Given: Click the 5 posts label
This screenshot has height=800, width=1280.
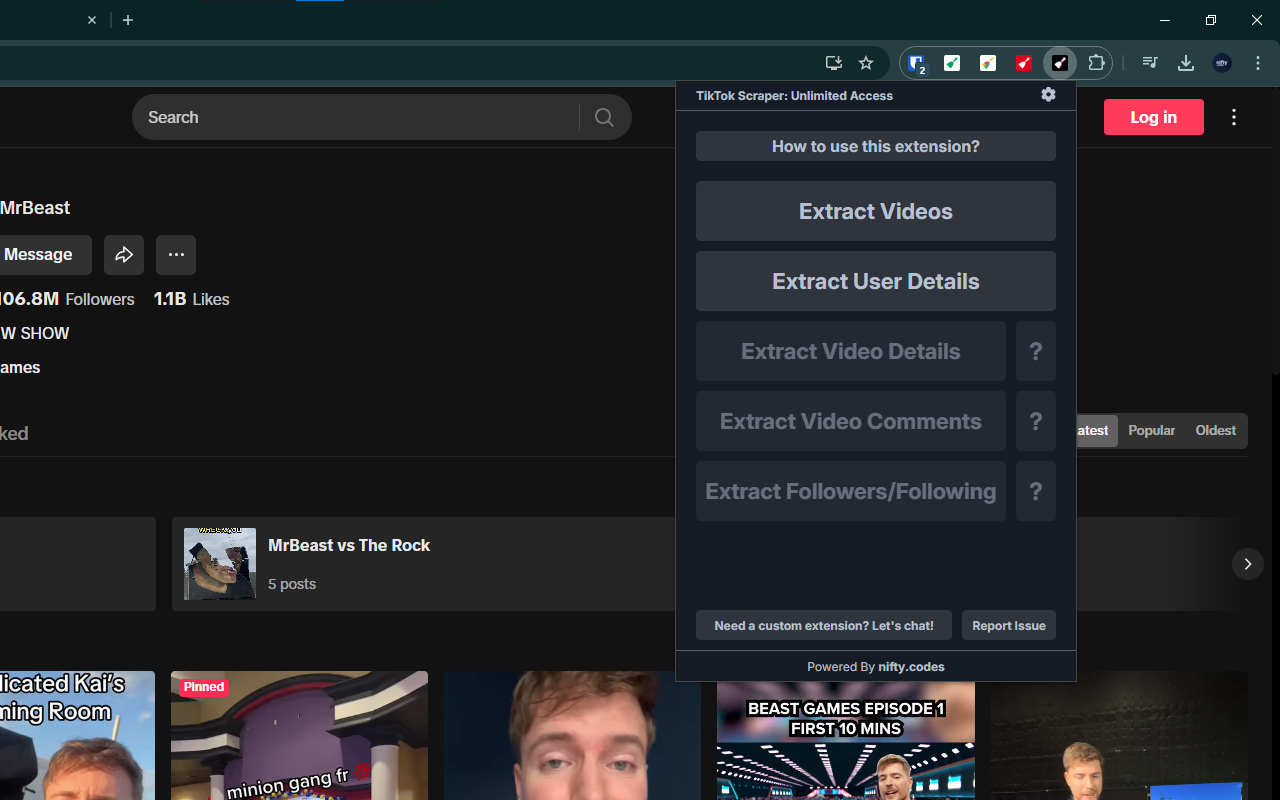Looking at the screenshot, I should click(x=292, y=584).
